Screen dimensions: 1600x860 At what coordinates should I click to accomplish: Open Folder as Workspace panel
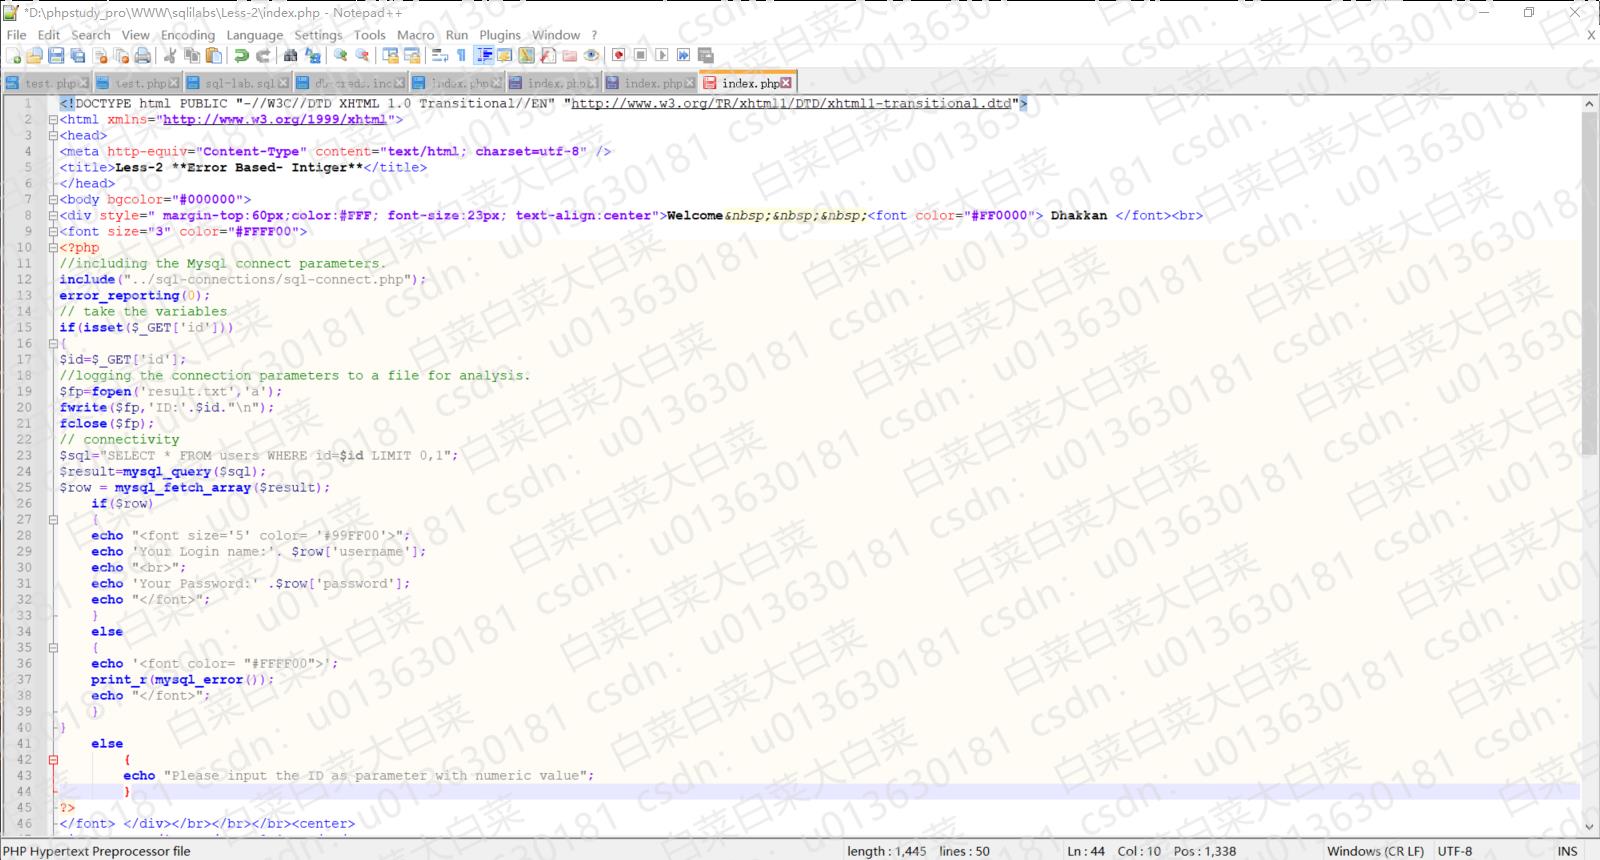coord(569,55)
